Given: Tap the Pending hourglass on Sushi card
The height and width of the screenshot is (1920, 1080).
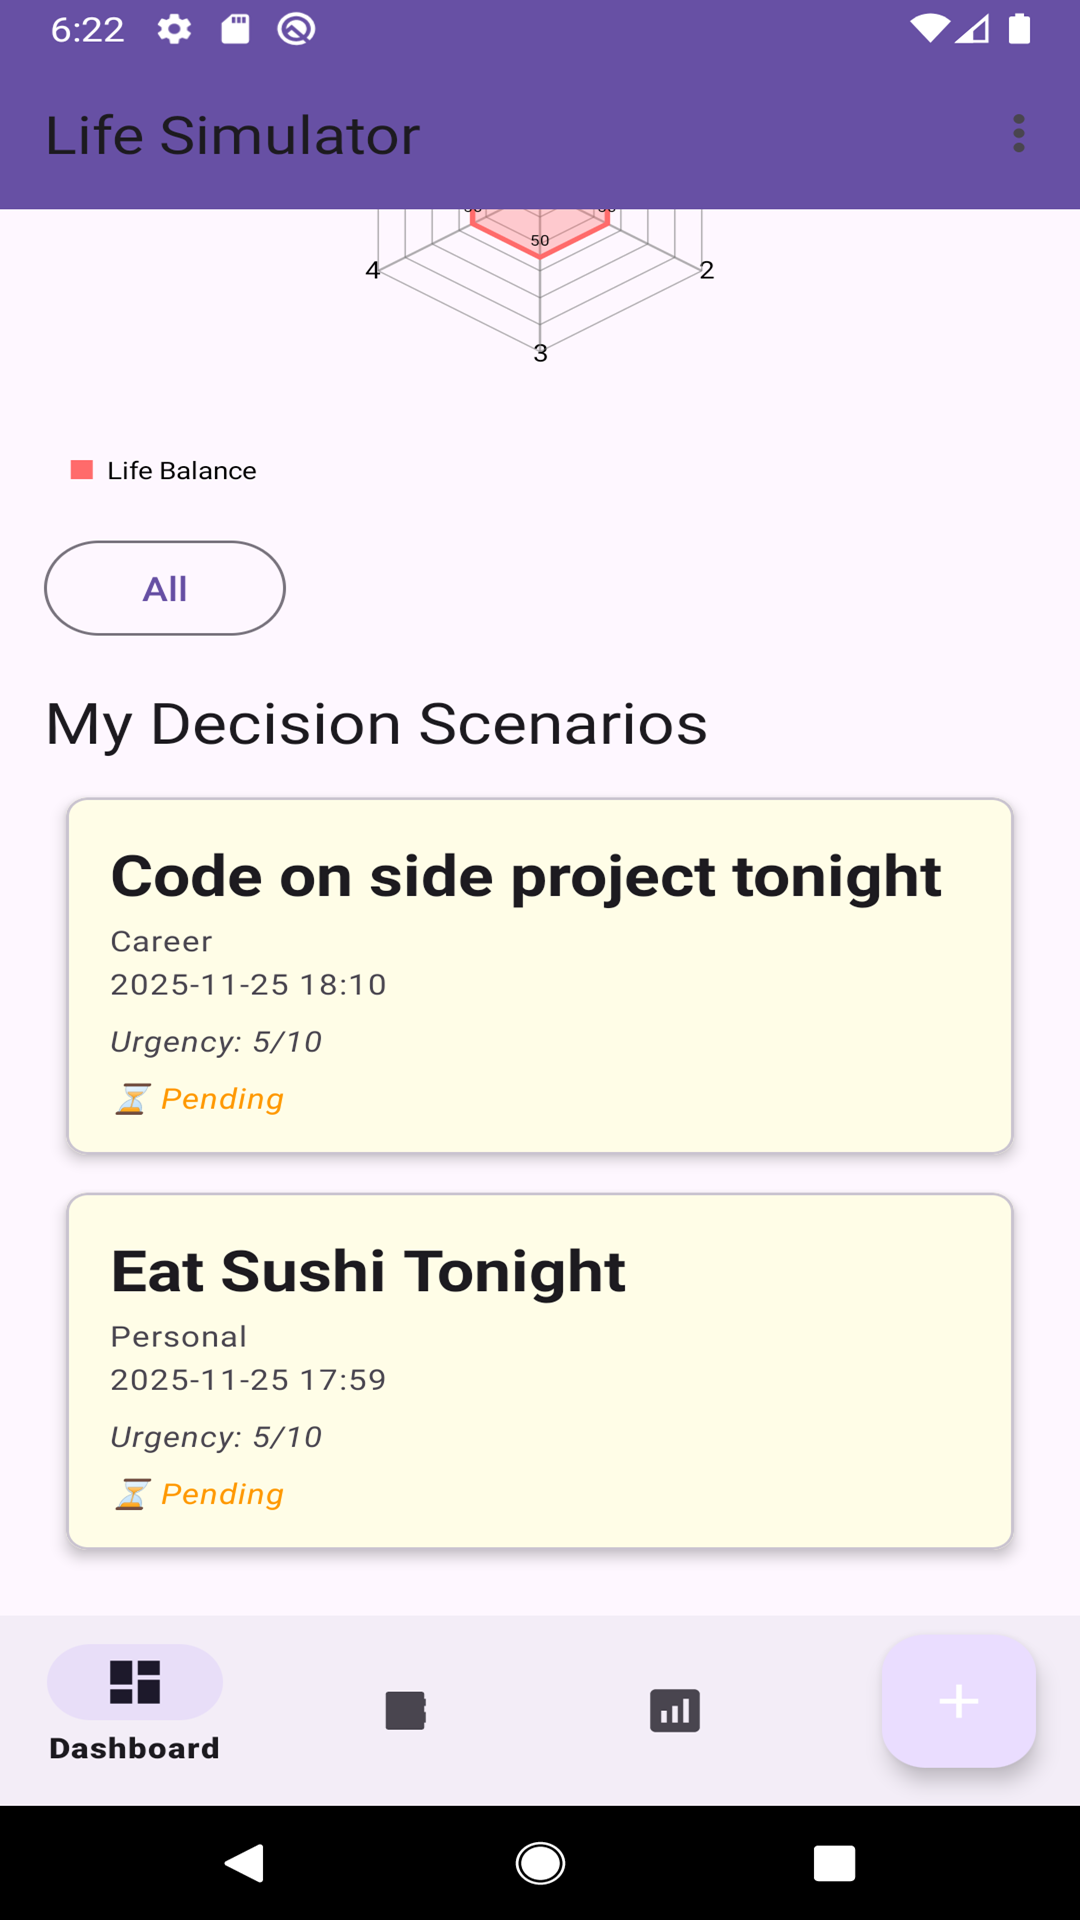Looking at the screenshot, I should coord(132,1494).
